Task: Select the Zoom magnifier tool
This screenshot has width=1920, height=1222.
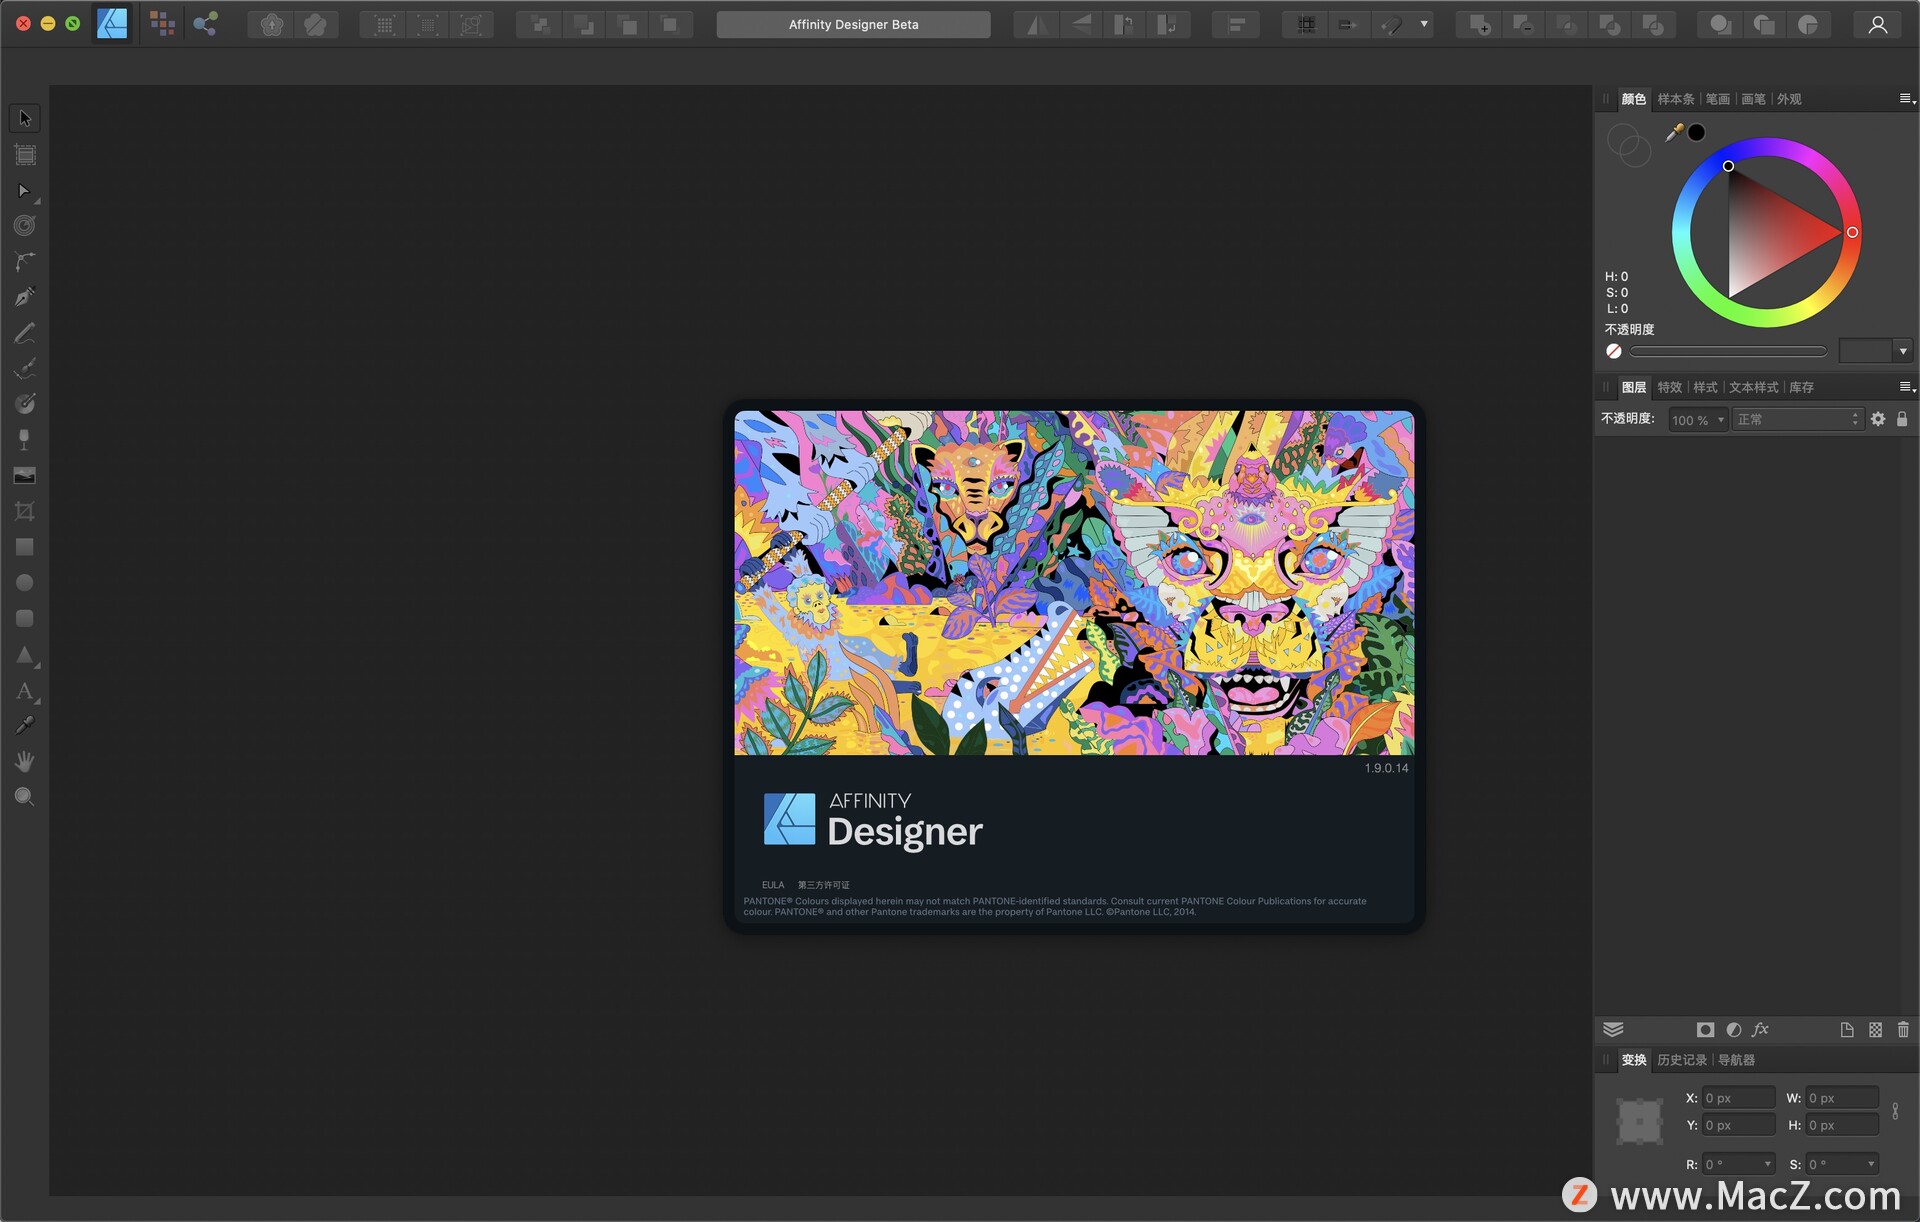Action: point(25,797)
